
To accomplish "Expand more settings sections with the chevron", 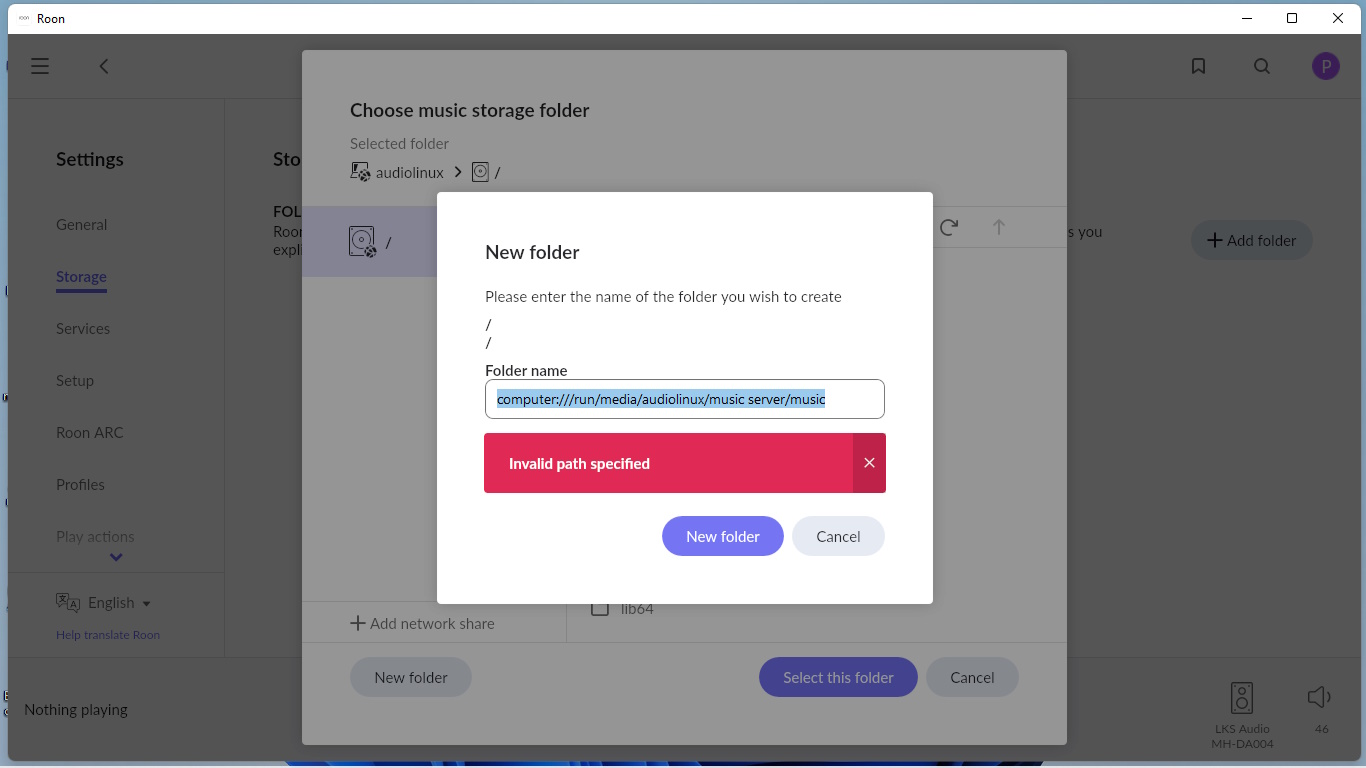I will [x=116, y=557].
